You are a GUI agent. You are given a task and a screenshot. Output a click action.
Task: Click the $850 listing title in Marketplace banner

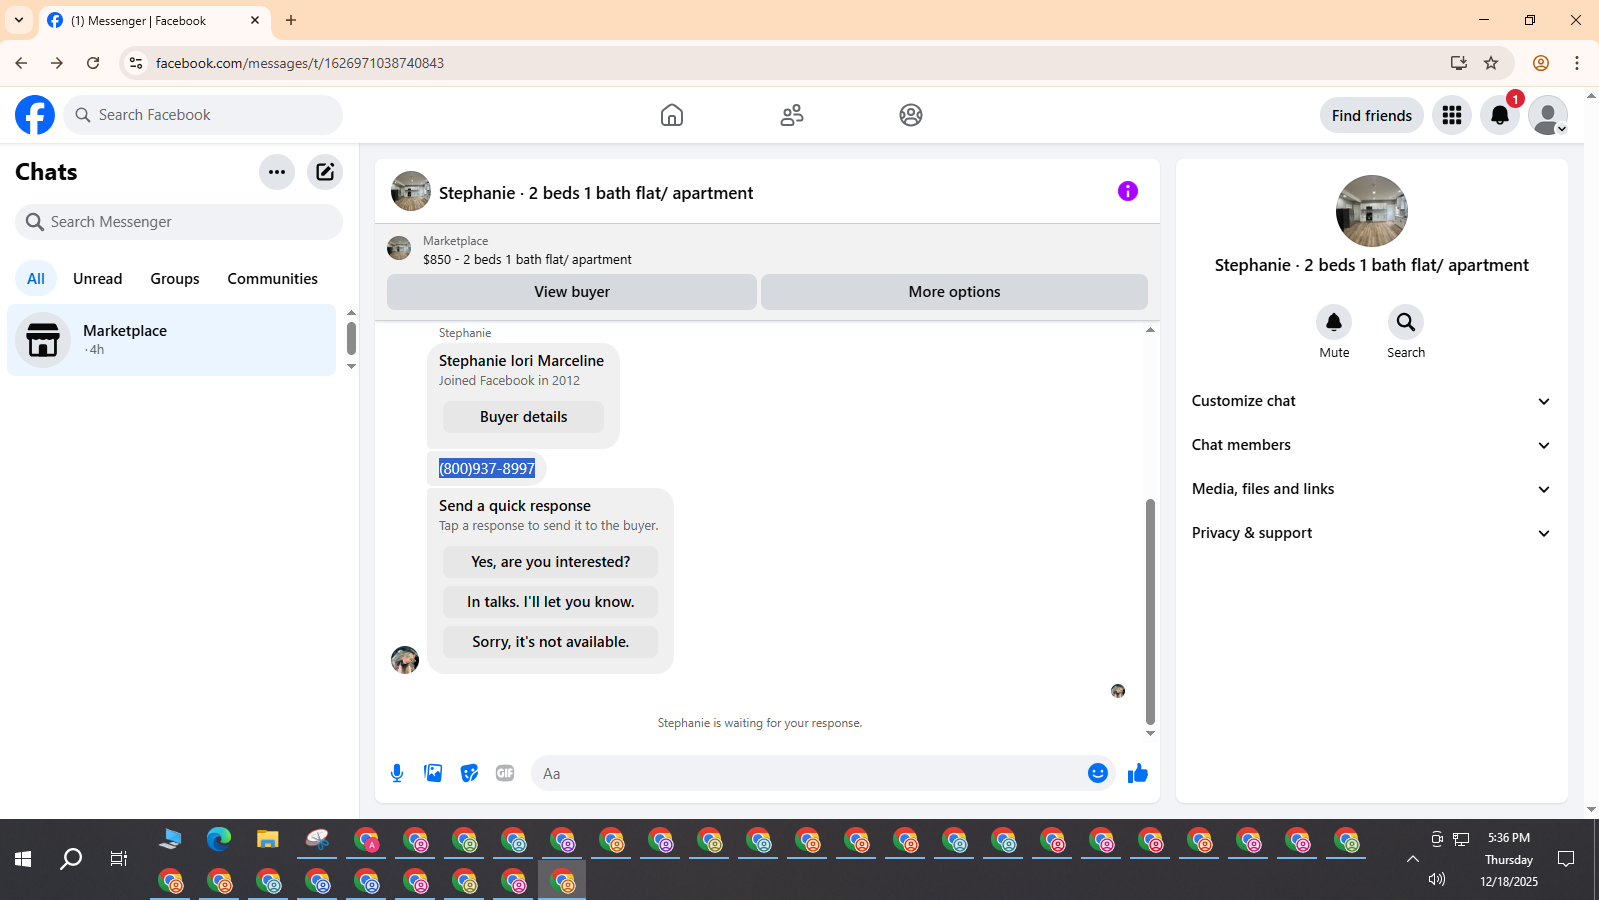click(x=527, y=259)
